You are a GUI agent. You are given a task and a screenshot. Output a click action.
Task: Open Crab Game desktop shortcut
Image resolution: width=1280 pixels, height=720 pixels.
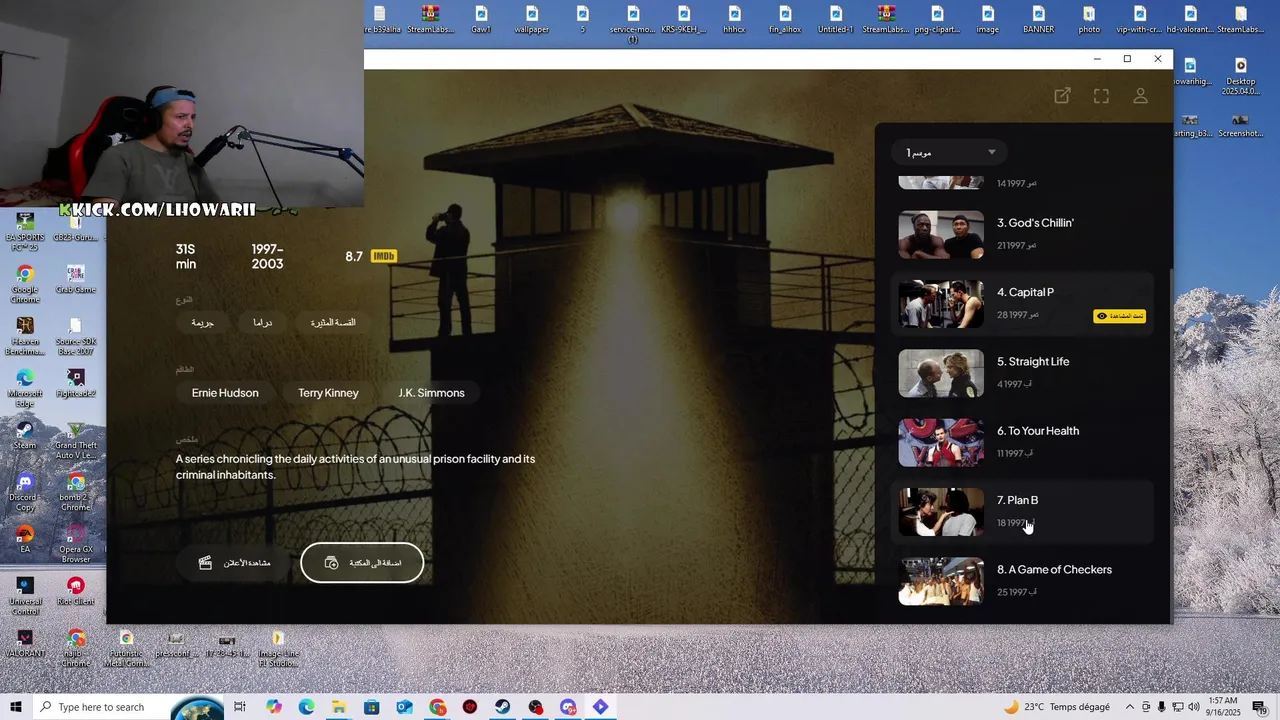tap(76, 279)
